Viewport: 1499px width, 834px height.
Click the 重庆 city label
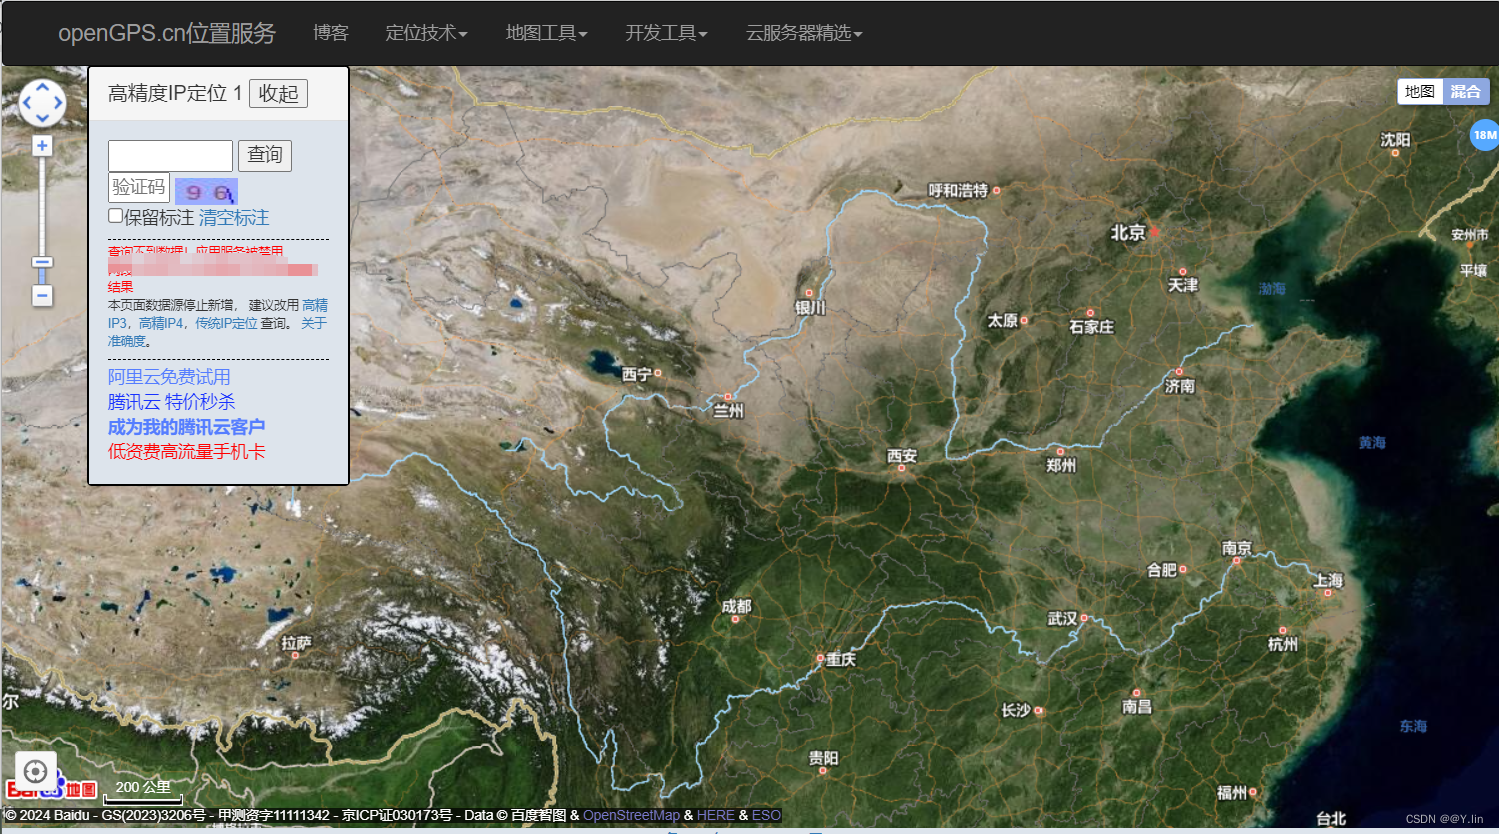tap(841, 659)
